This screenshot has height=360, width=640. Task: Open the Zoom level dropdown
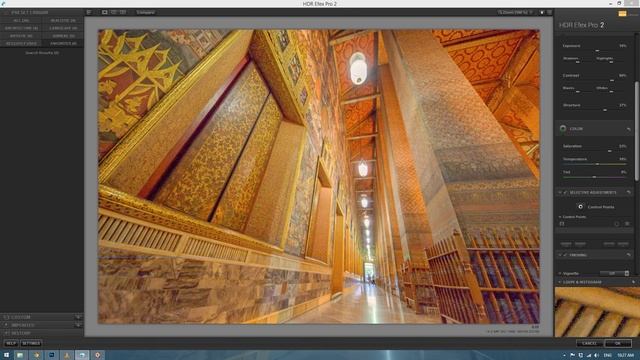pos(515,12)
